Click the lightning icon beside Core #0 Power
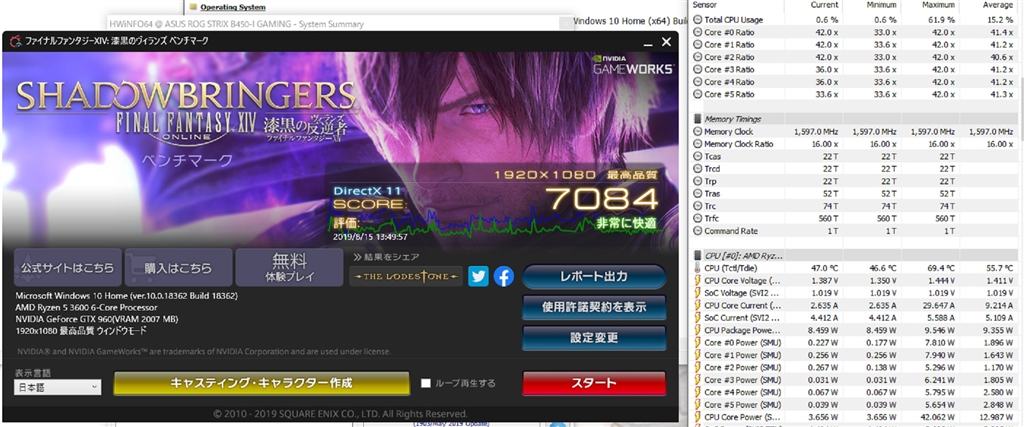The width and height of the screenshot is (1024, 427). (x=698, y=343)
